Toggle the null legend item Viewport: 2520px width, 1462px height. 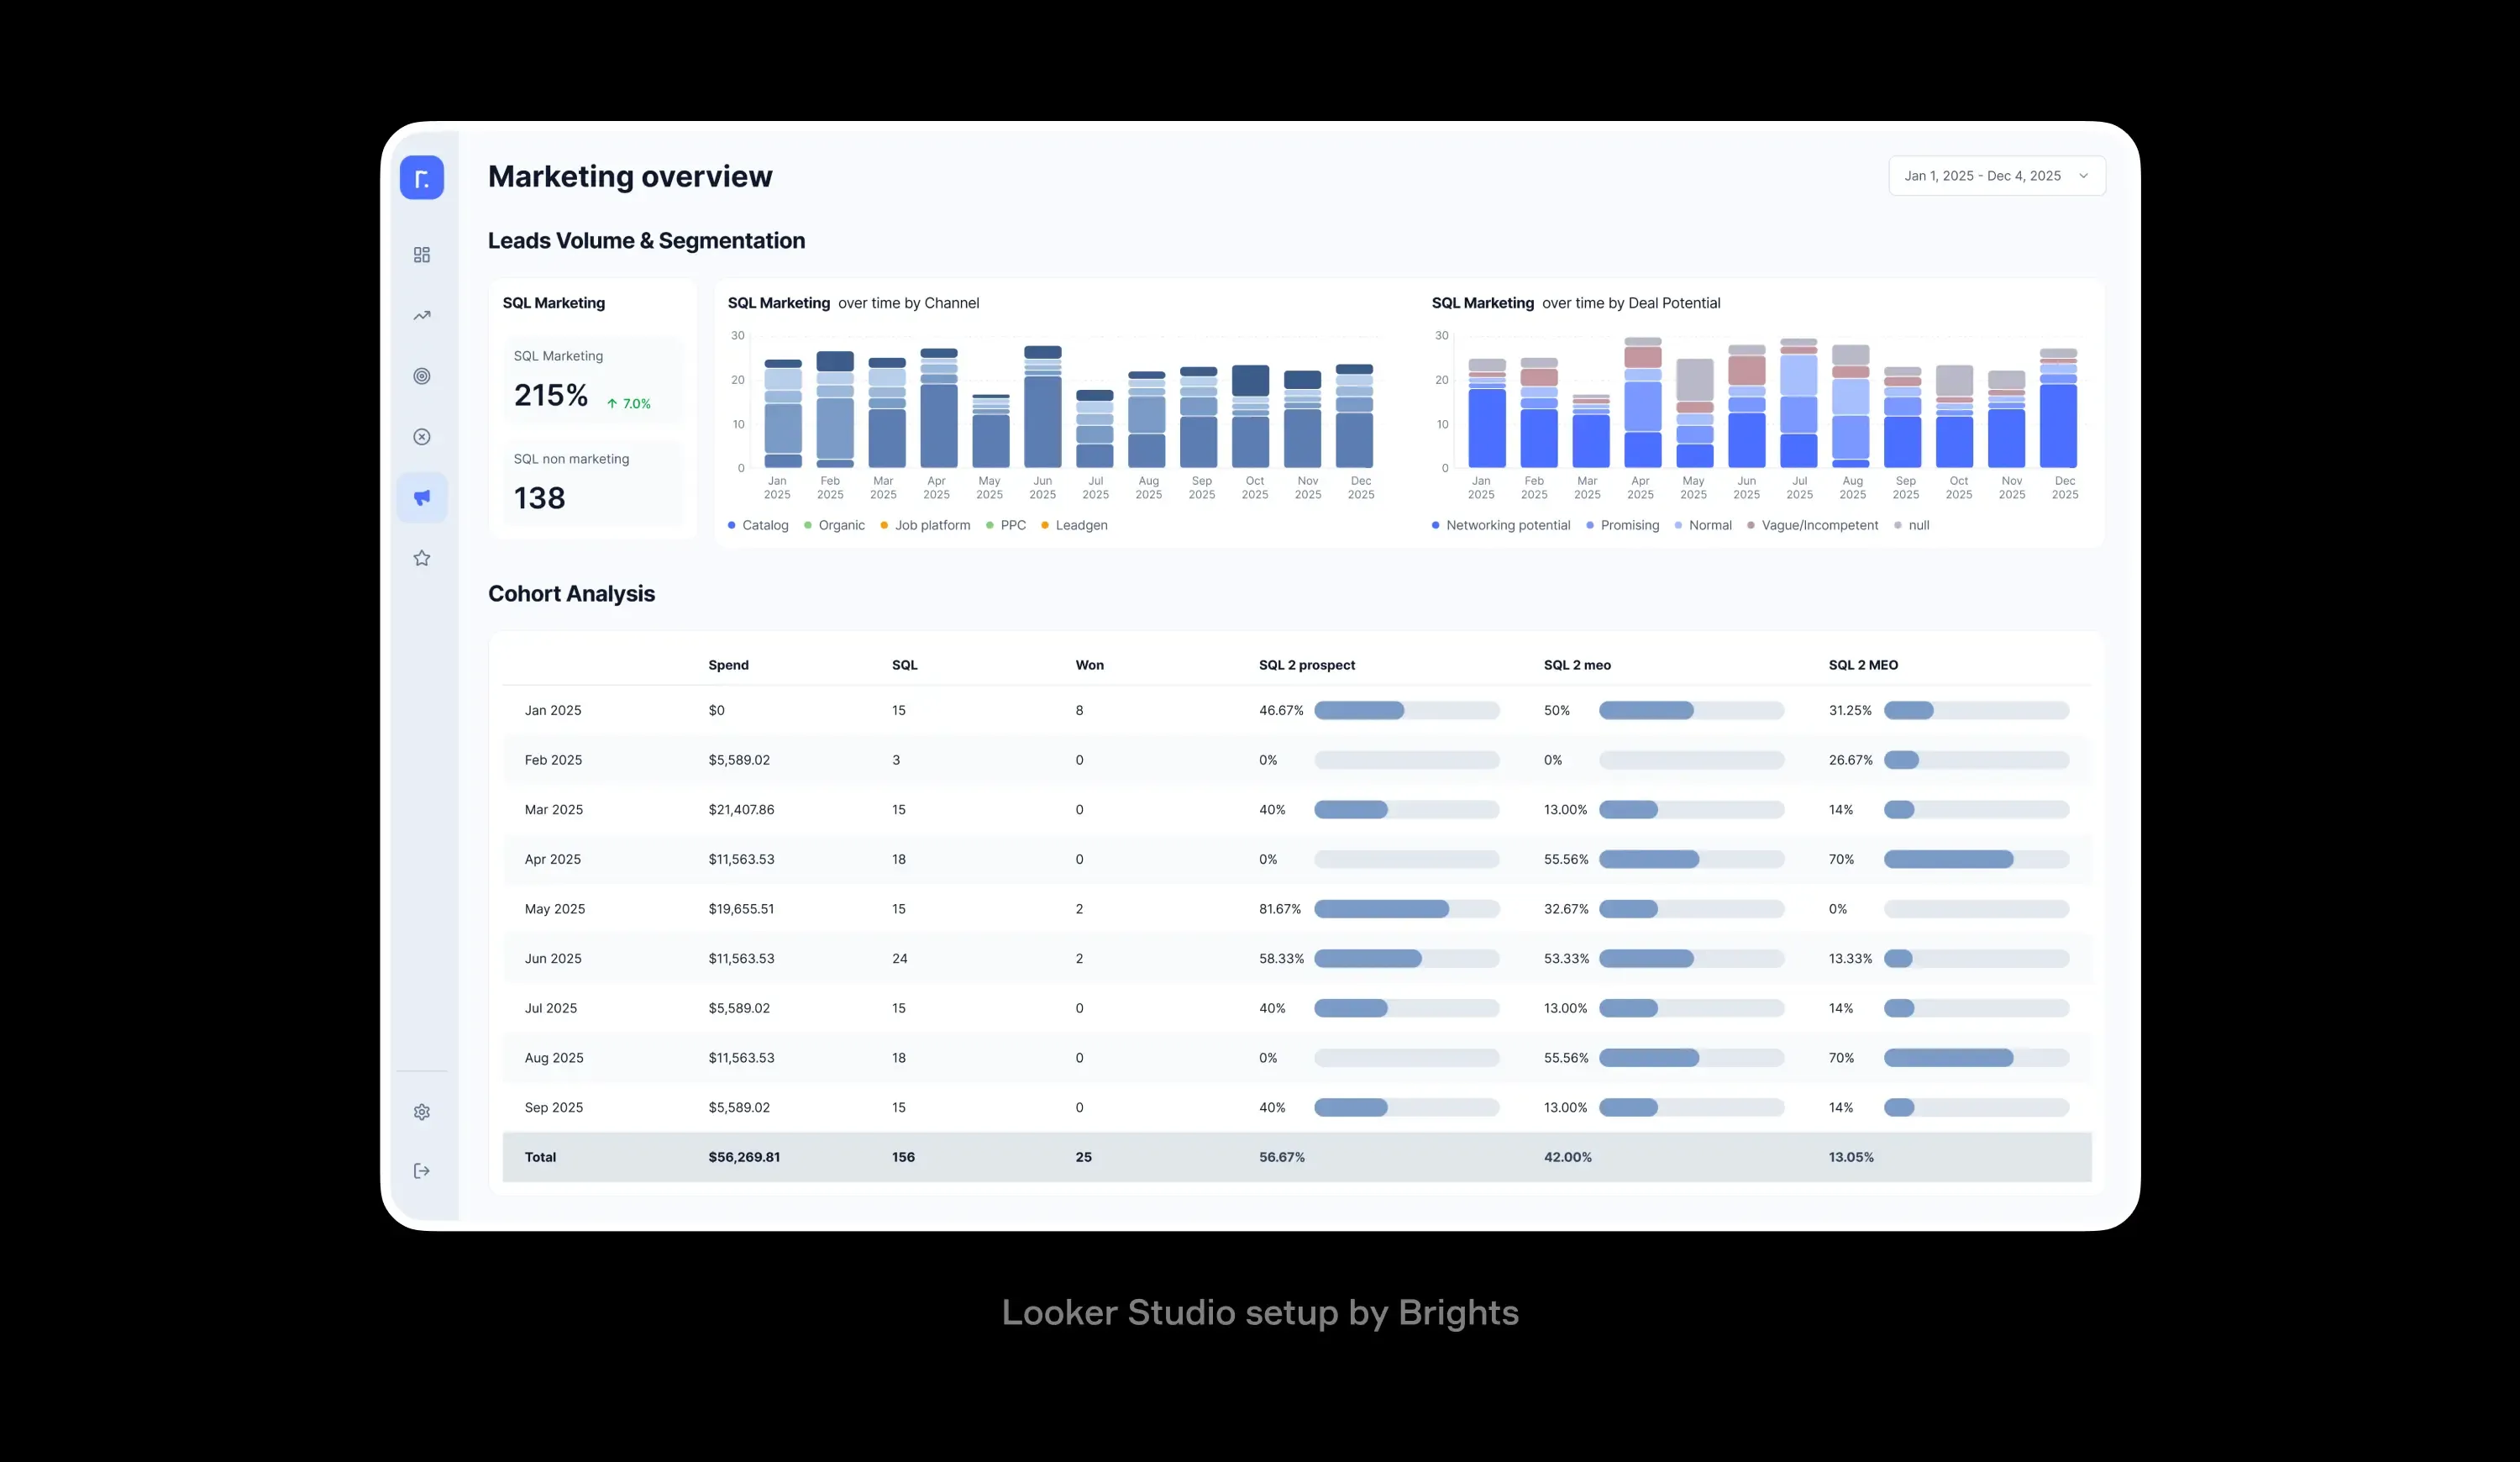1911,525
